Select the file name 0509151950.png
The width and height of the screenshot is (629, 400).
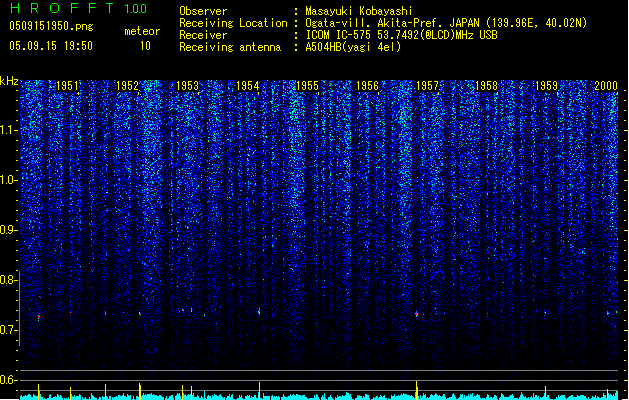(x=51, y=26)
